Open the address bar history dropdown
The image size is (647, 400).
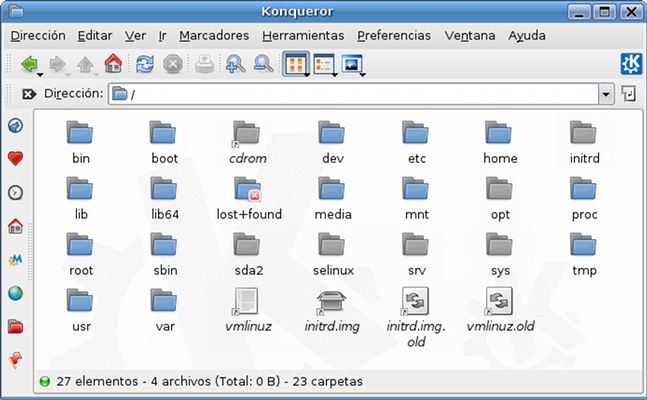point(606,94)
